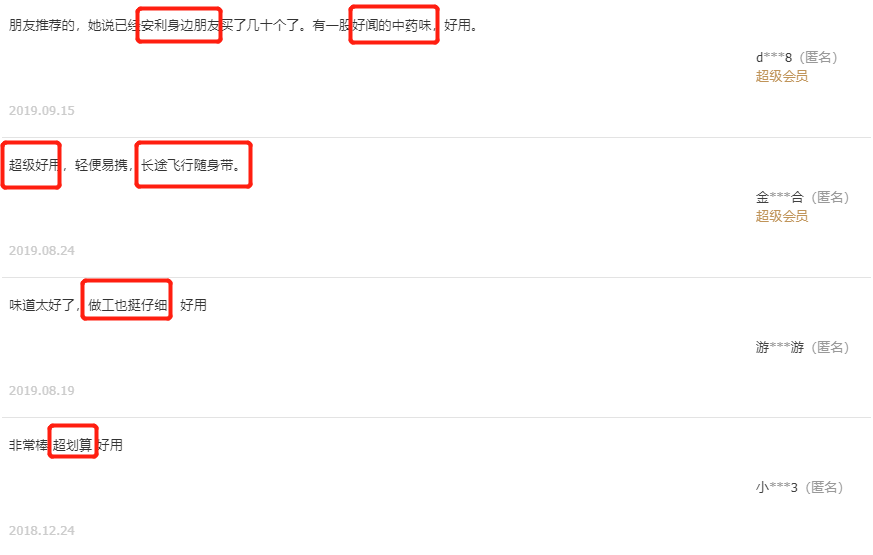Click the review date 2019.09.15
The height and width of the screenshot is (555, 873).
tap(42, 111)
